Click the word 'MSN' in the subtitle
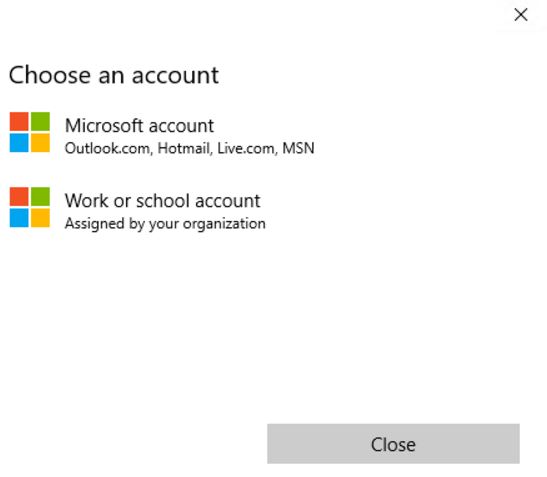Image resolution: width=547 pixels, height=477 pixels. click(x=298, y=148)
